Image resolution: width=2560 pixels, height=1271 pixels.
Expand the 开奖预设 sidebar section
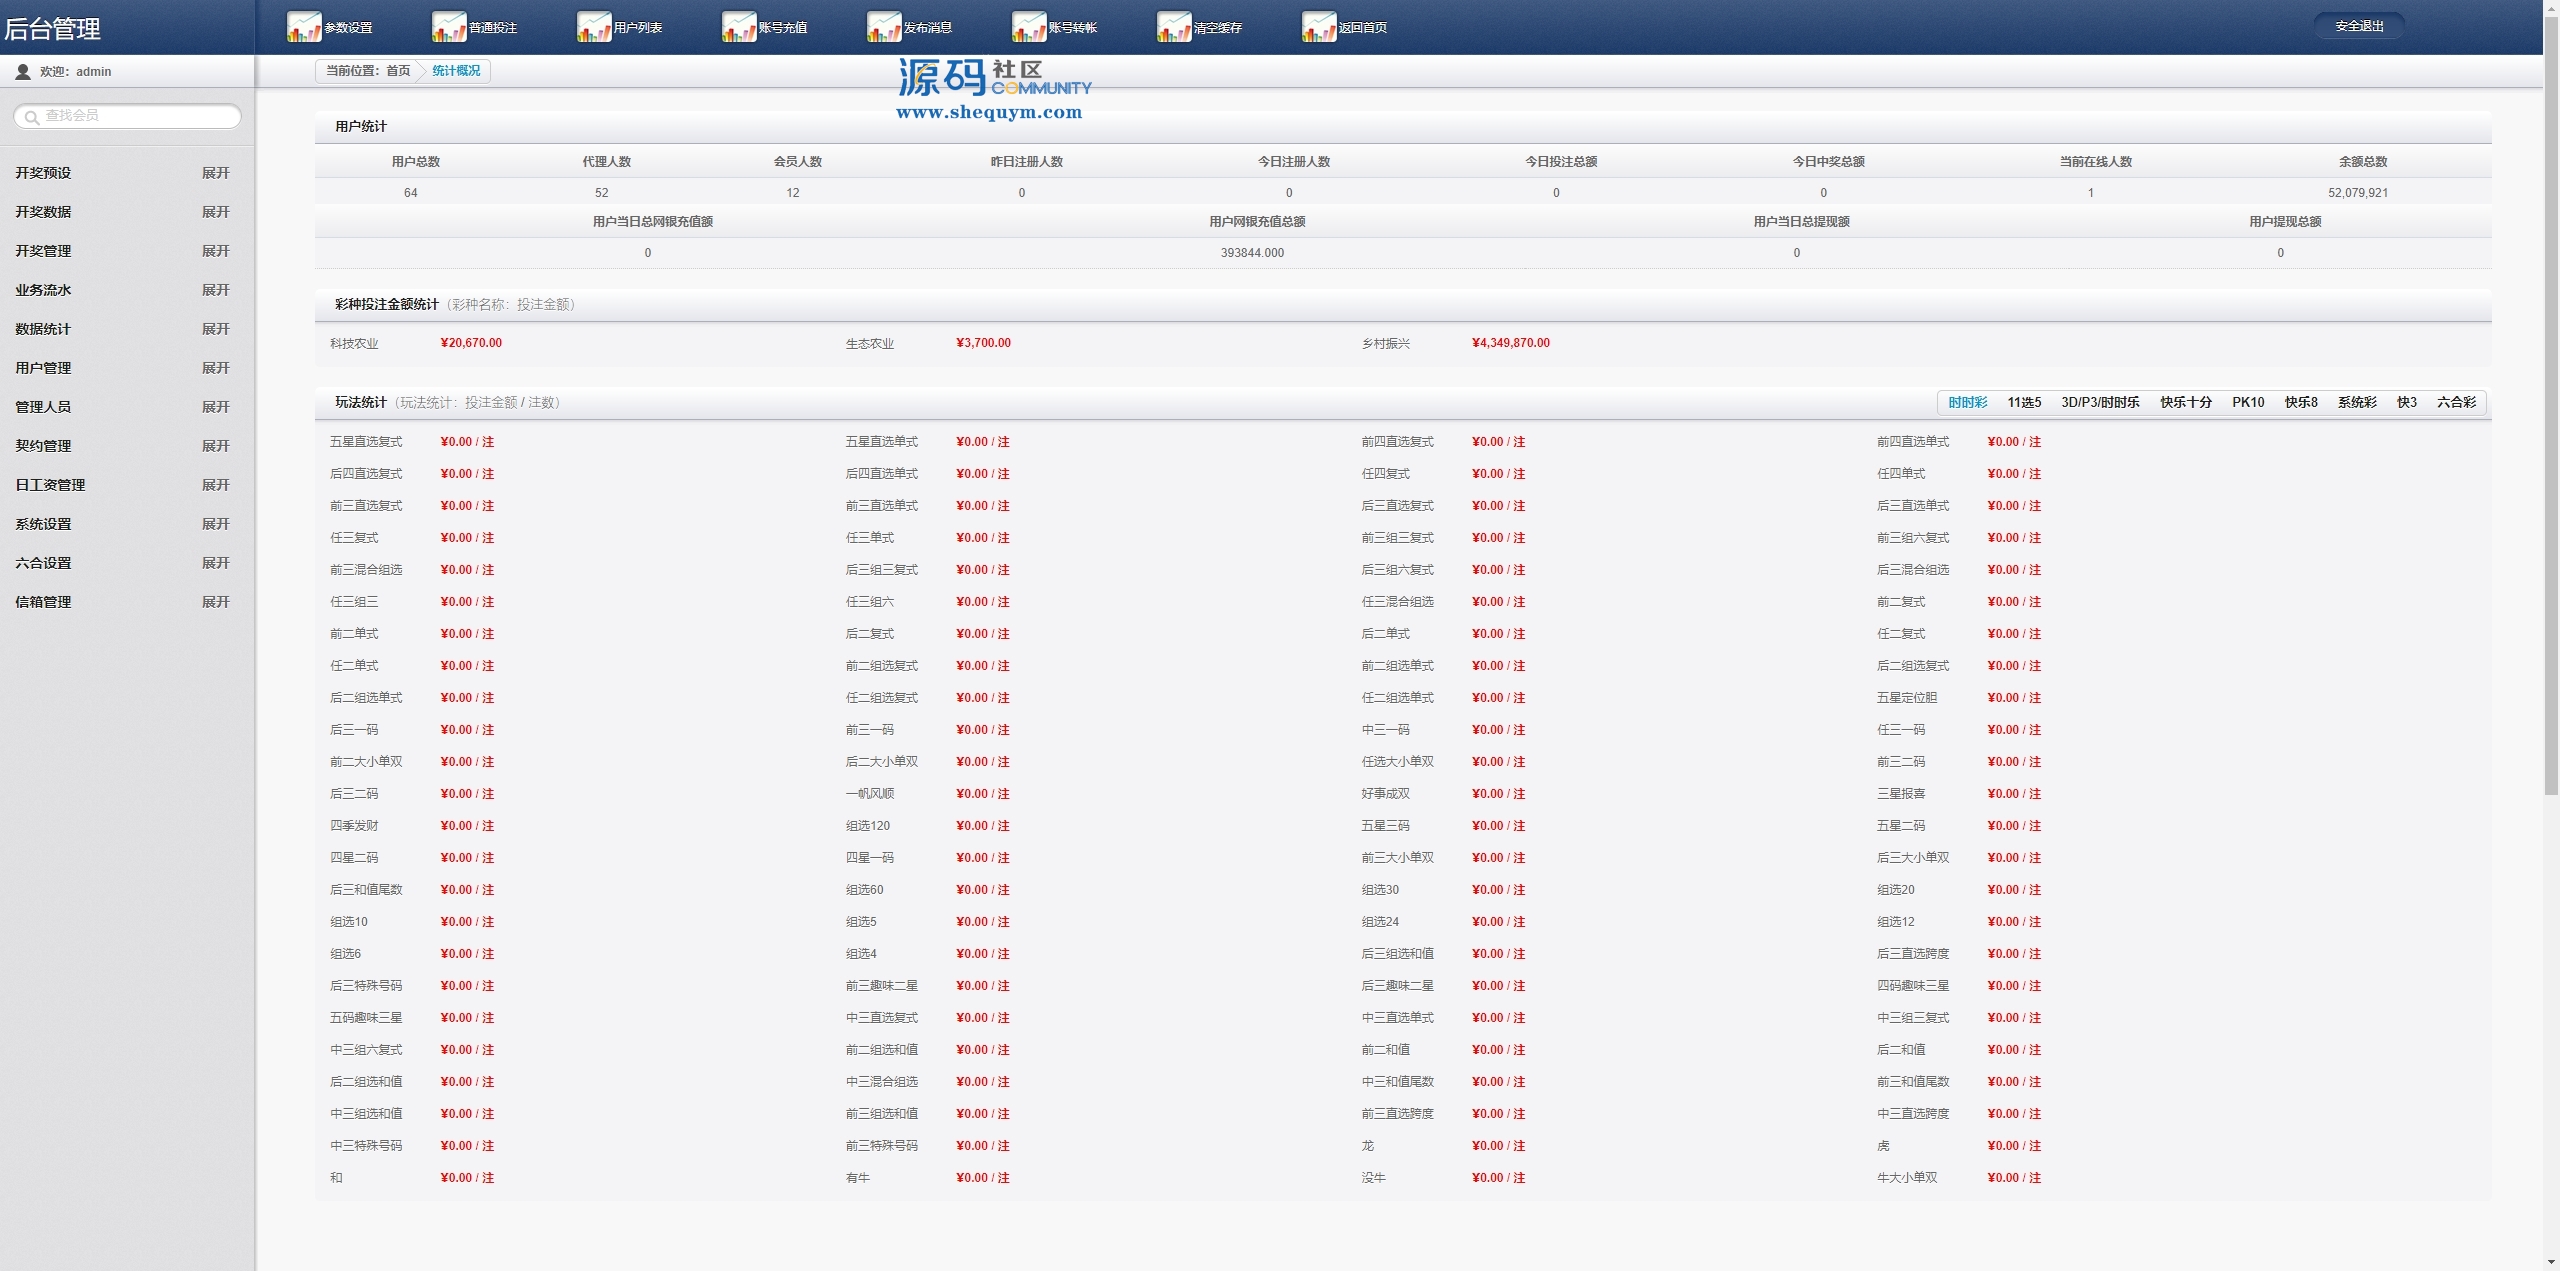pyautogui.click(x=215, y=173)
